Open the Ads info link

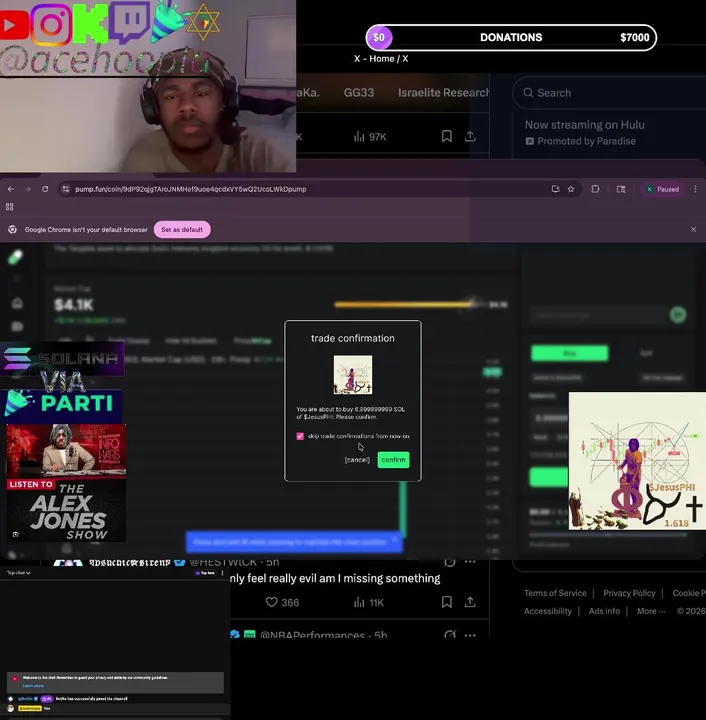tap(604, 611)
